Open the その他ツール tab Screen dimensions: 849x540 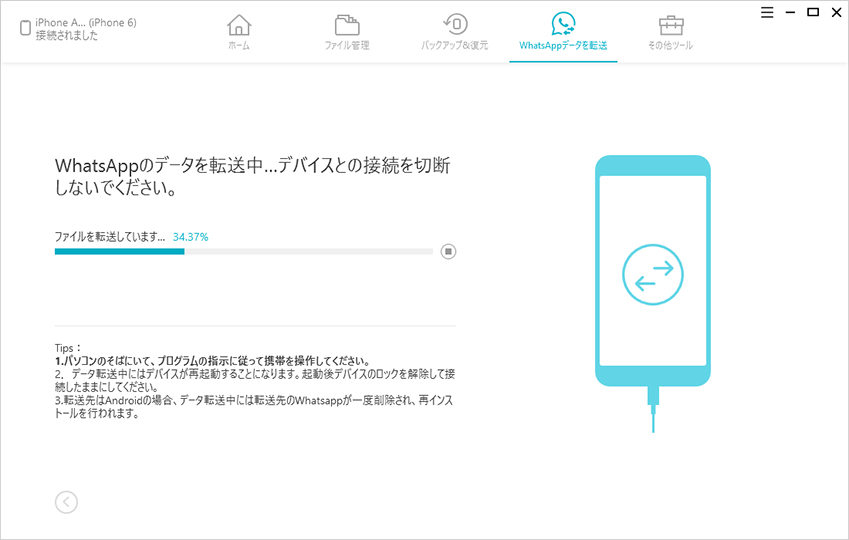coord(670,32)
